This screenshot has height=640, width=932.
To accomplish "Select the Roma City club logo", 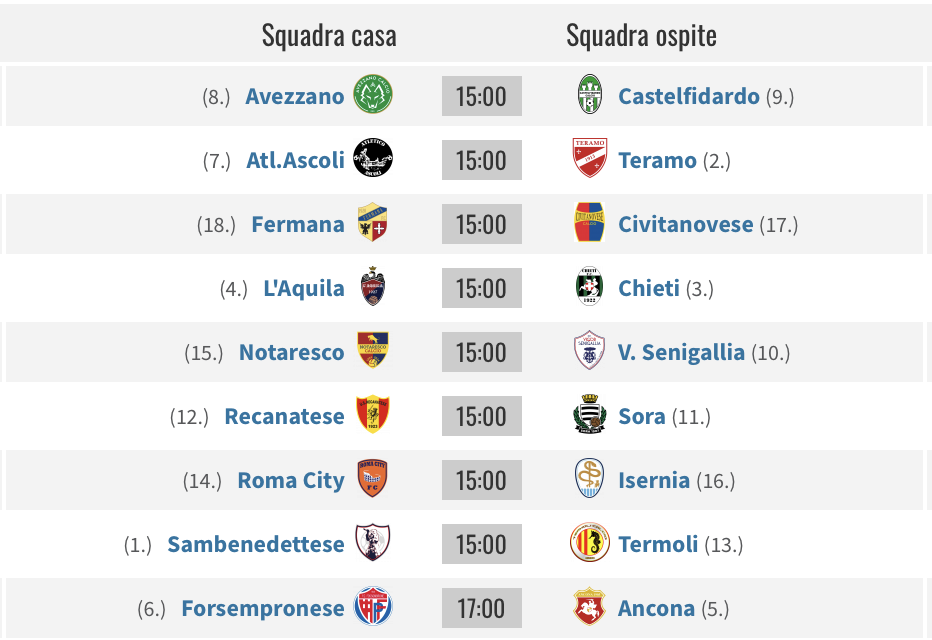I will pyautogui.click(x=372, y=480).
